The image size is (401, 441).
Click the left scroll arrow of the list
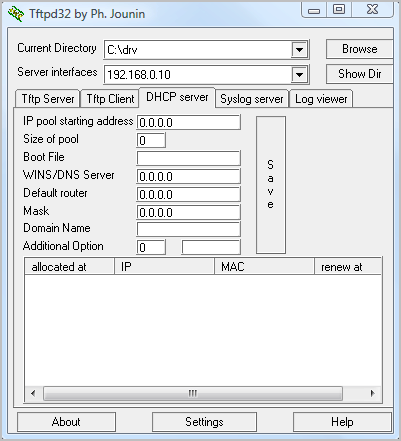pos(33,393)
